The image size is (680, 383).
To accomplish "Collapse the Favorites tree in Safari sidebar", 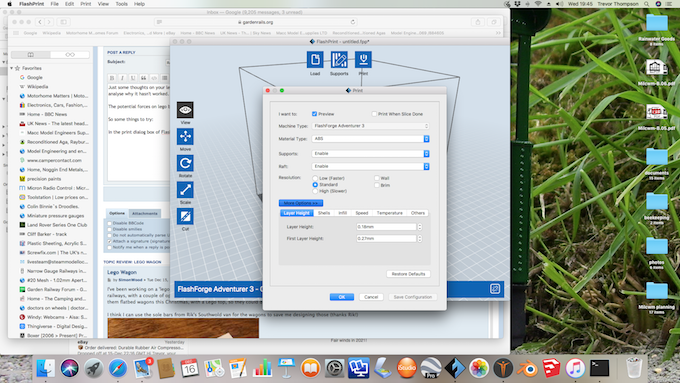I will pos(12,69).
